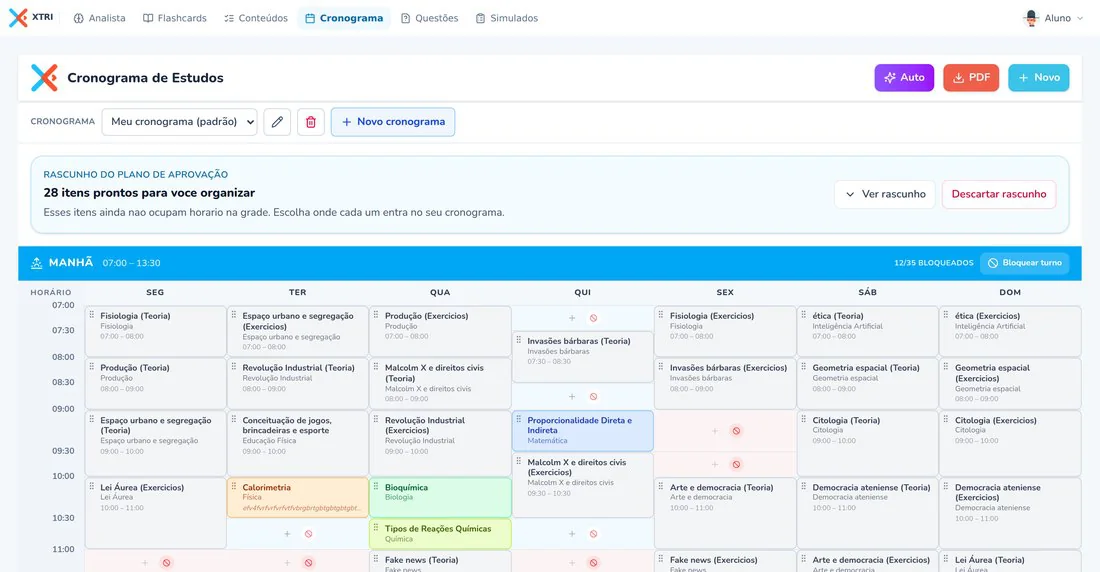This screenshot has height=572, width=1100.
Task: Generate schedule with the Auto button
Action: coord(904,77)
